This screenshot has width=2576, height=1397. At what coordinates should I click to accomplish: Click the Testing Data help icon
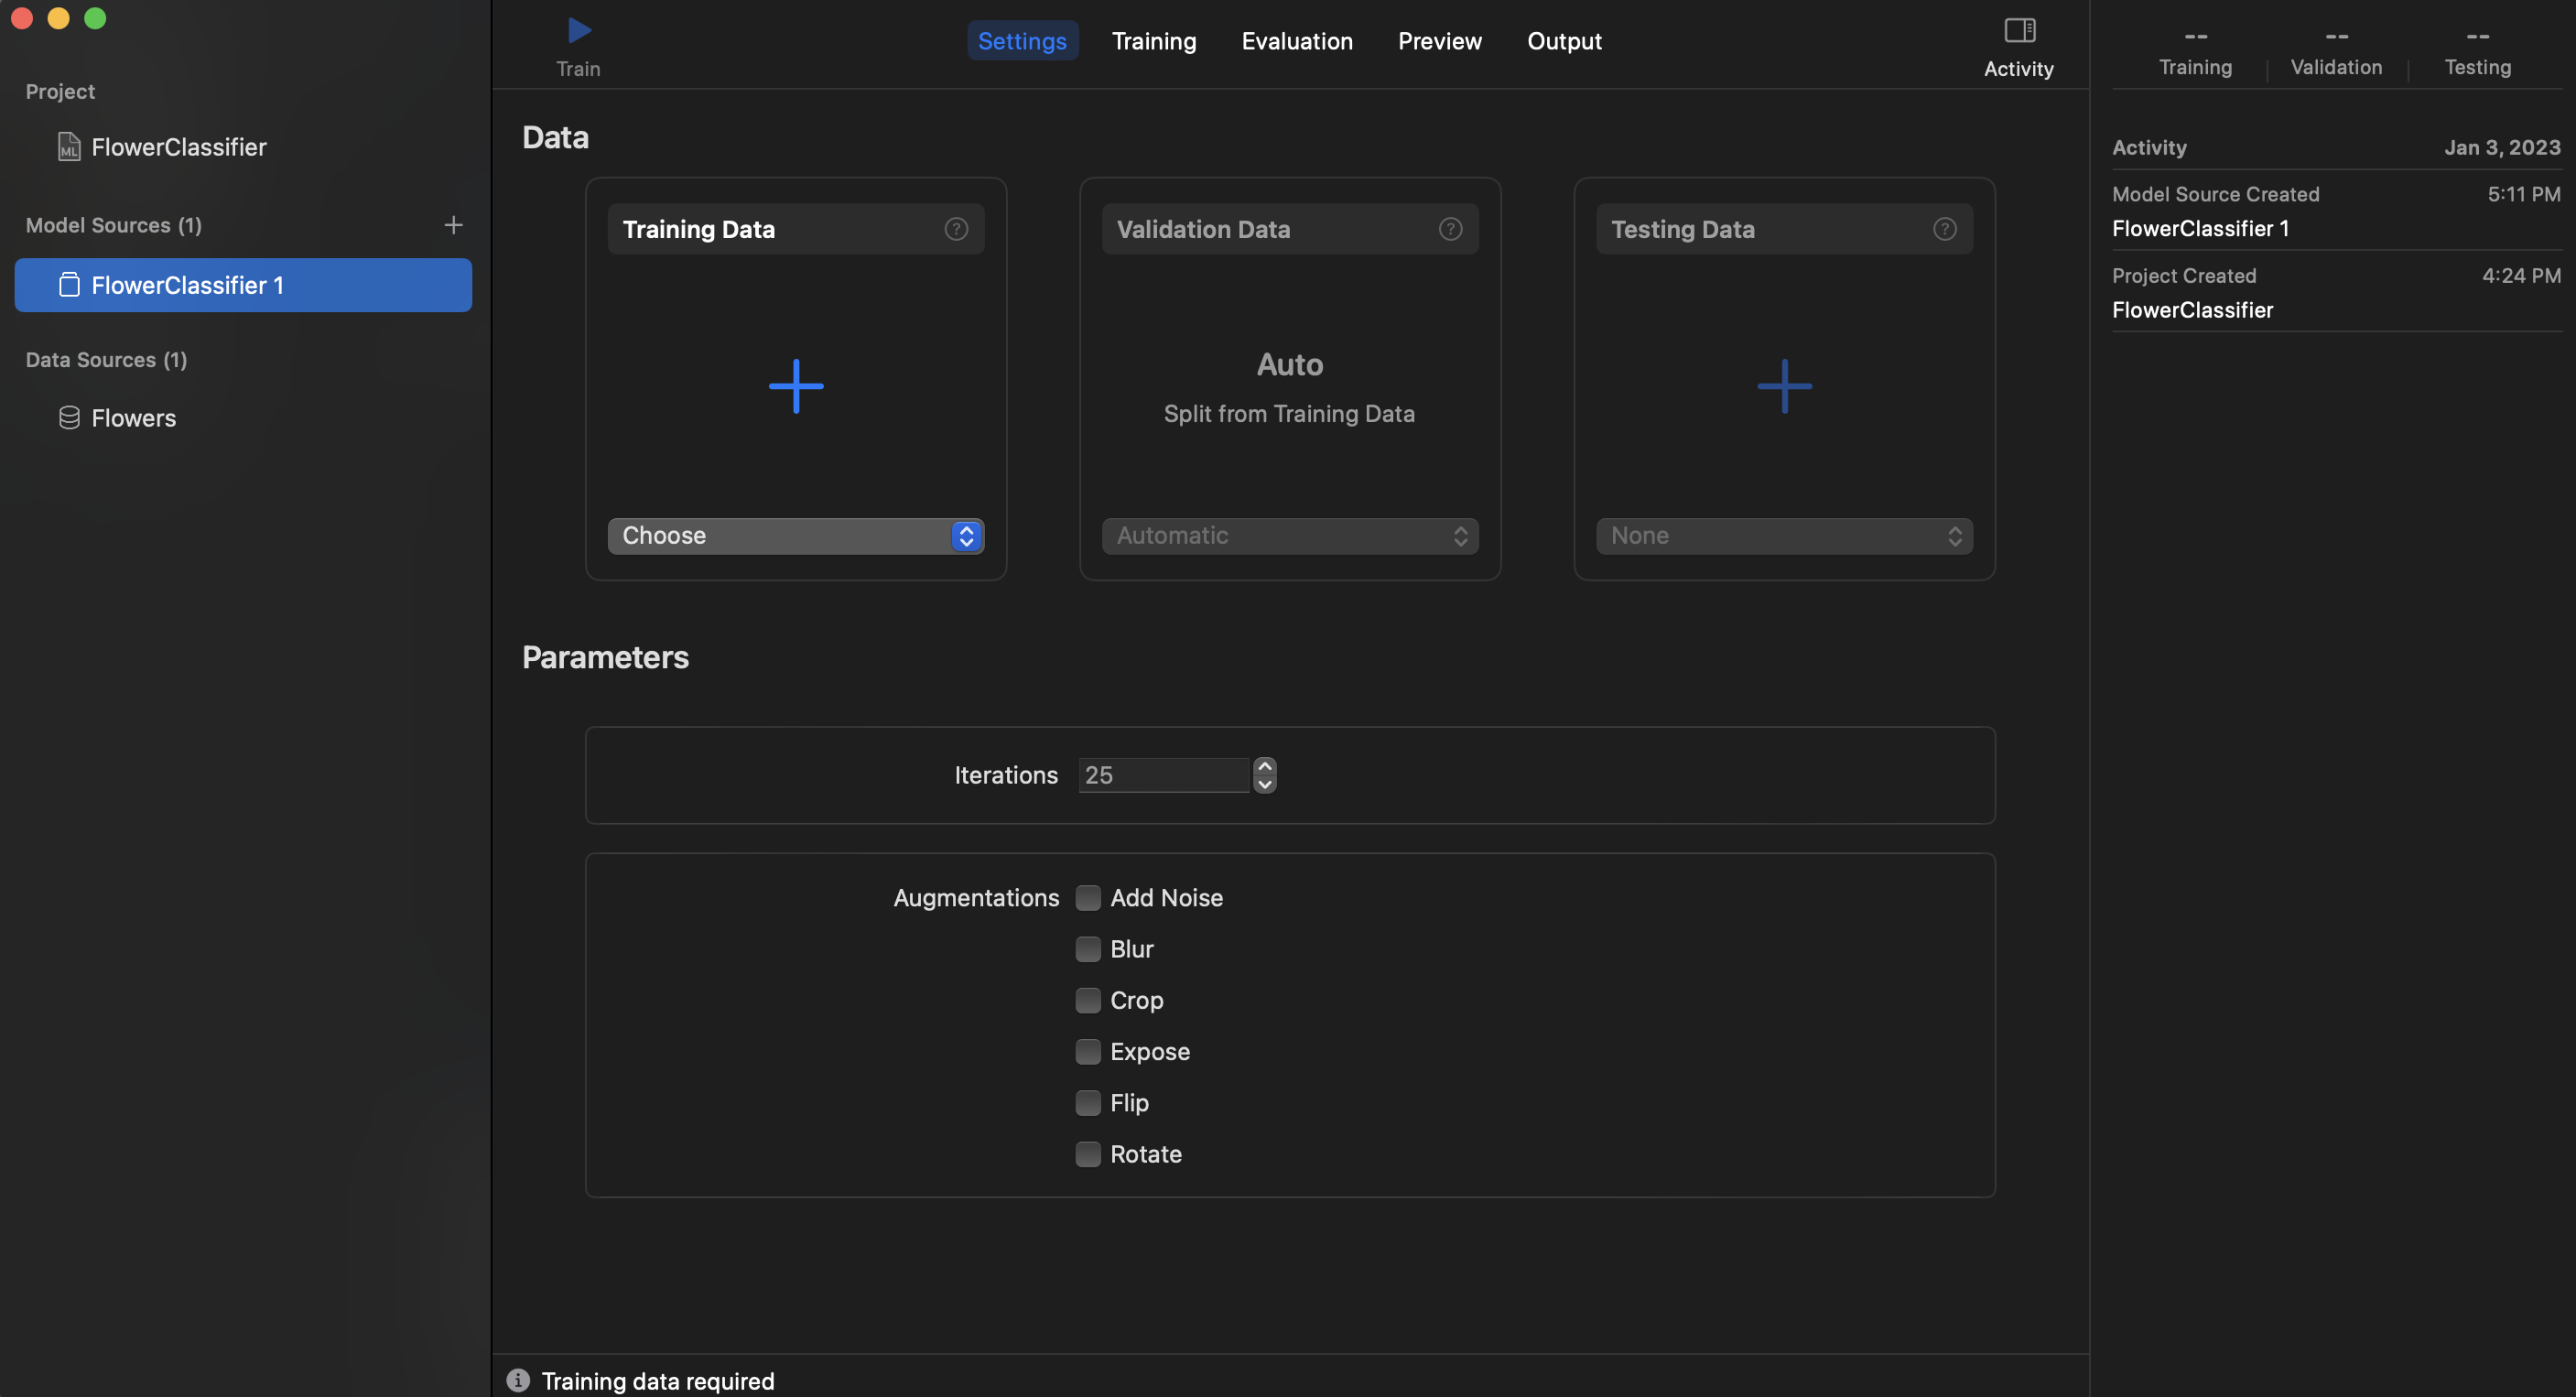pos(1944,229)
